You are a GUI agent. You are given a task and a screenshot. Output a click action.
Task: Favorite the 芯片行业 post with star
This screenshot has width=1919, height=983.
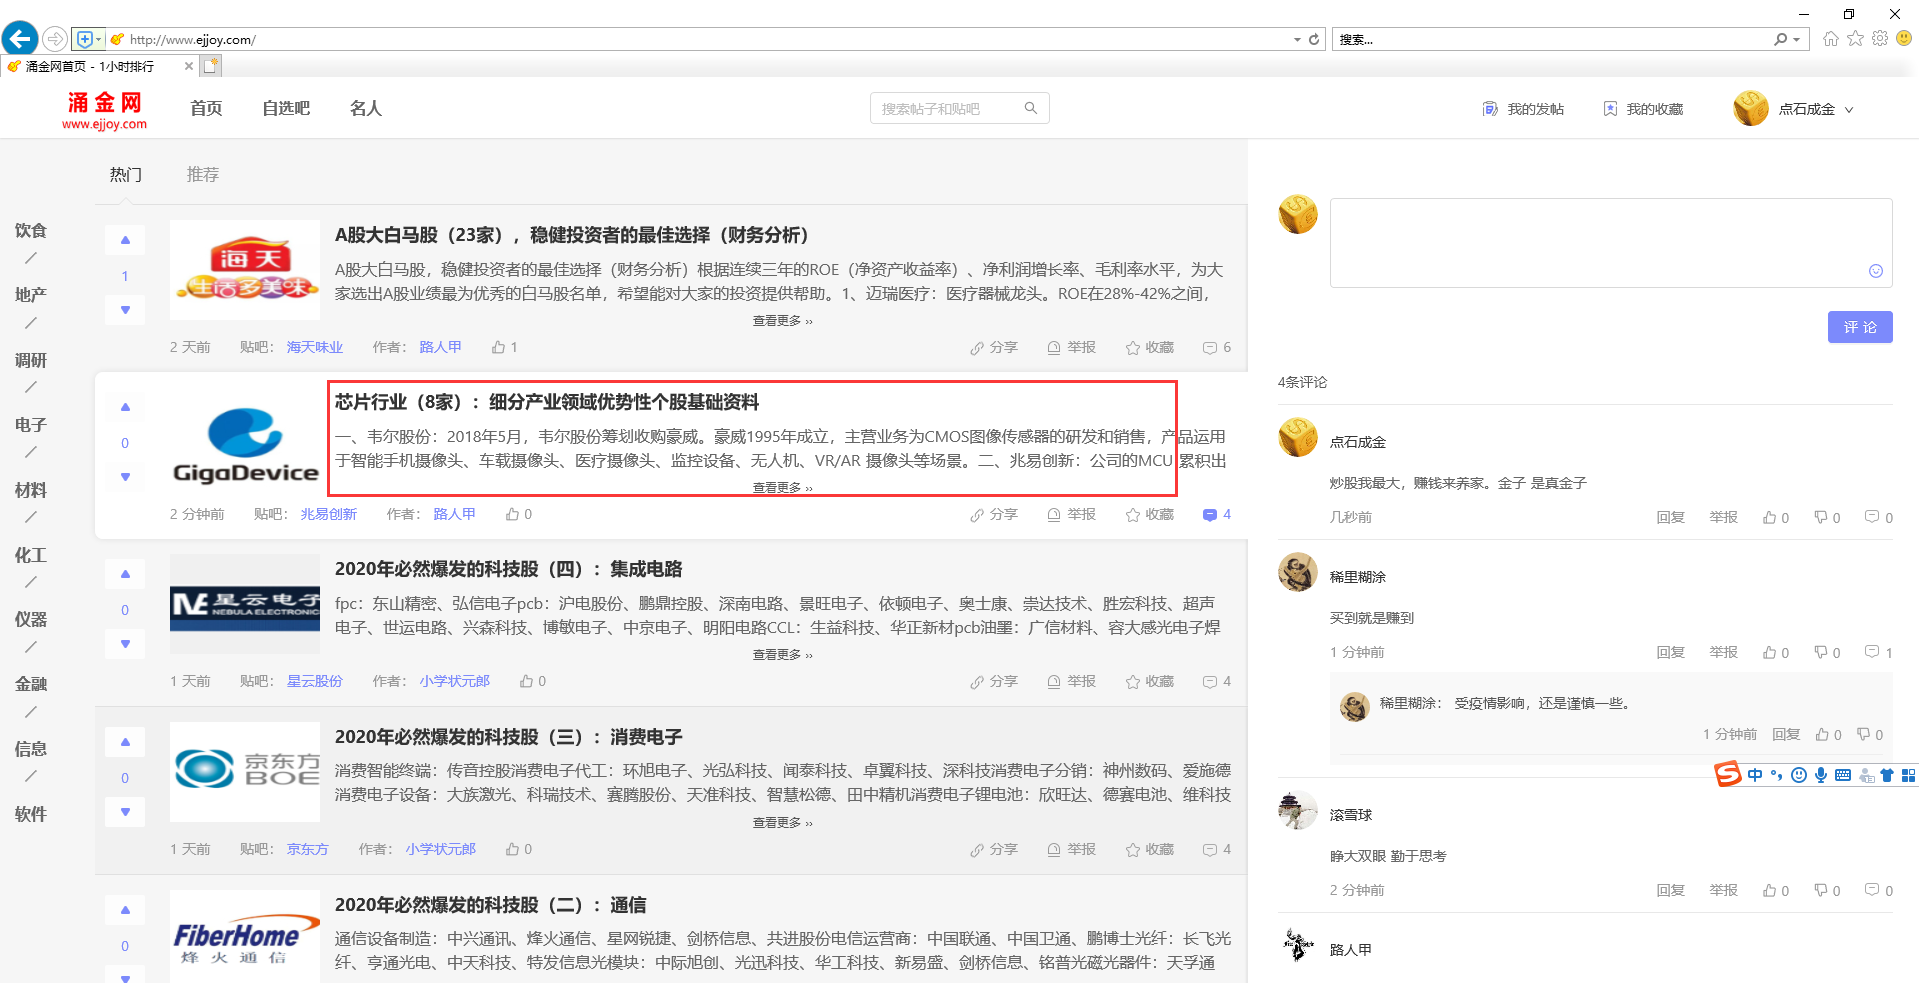pos(1149,514)
